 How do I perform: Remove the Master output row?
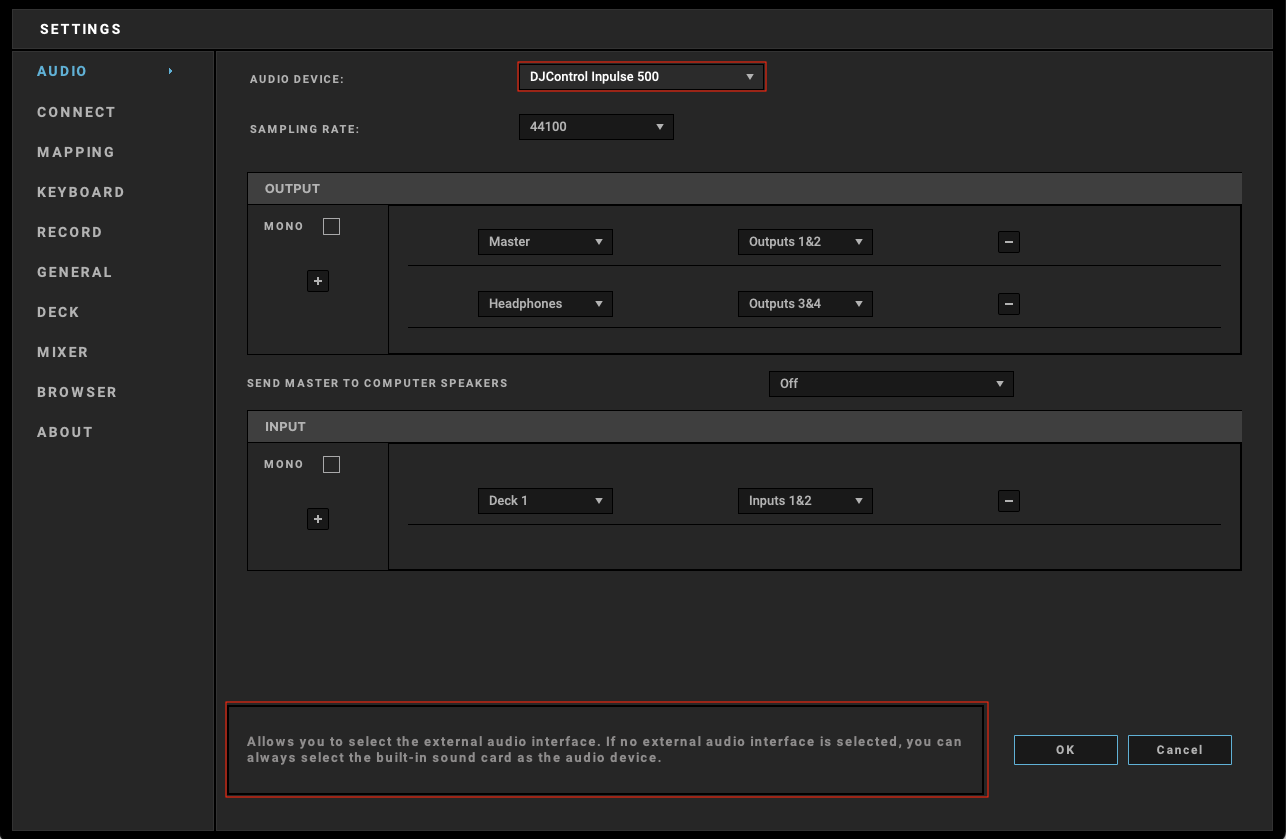tap(1008, 242)
